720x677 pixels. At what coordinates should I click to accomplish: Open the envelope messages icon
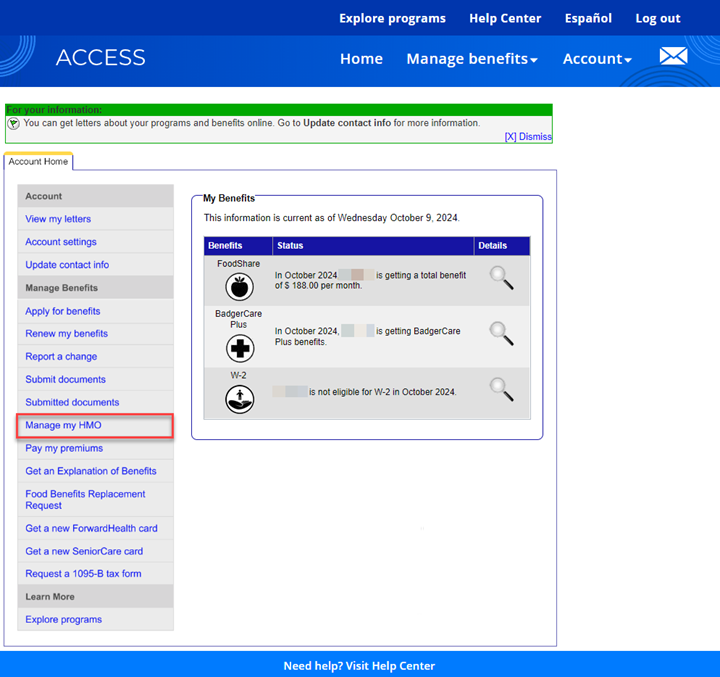coord(673,57)
